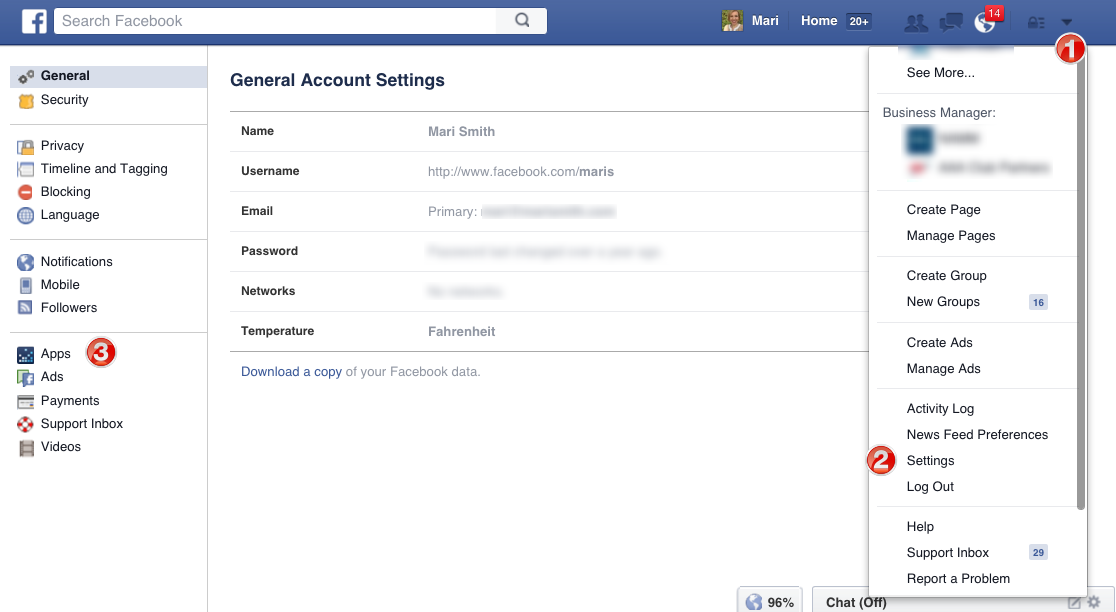Edit the Password row
The width and height of the screenshot is (1116, 612).
549,251
